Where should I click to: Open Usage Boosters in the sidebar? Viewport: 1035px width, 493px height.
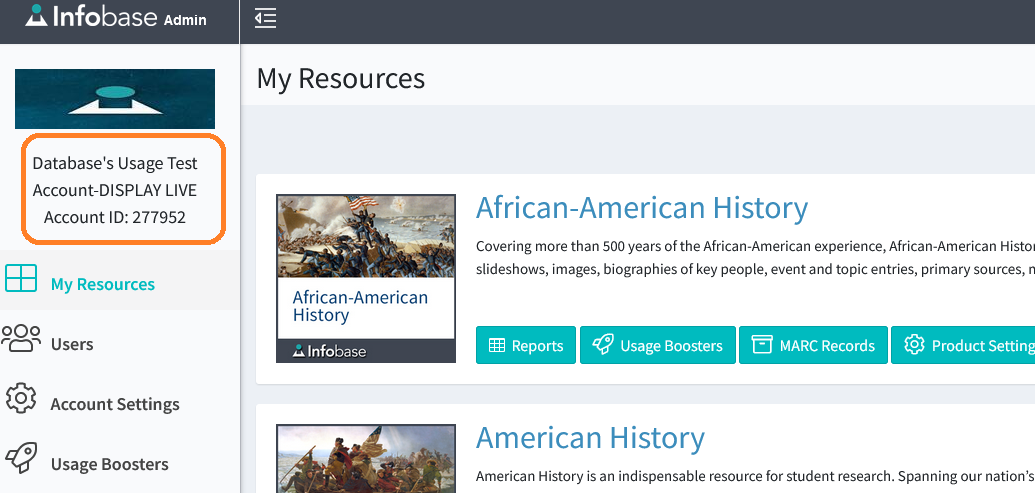(x=110, y=464)
